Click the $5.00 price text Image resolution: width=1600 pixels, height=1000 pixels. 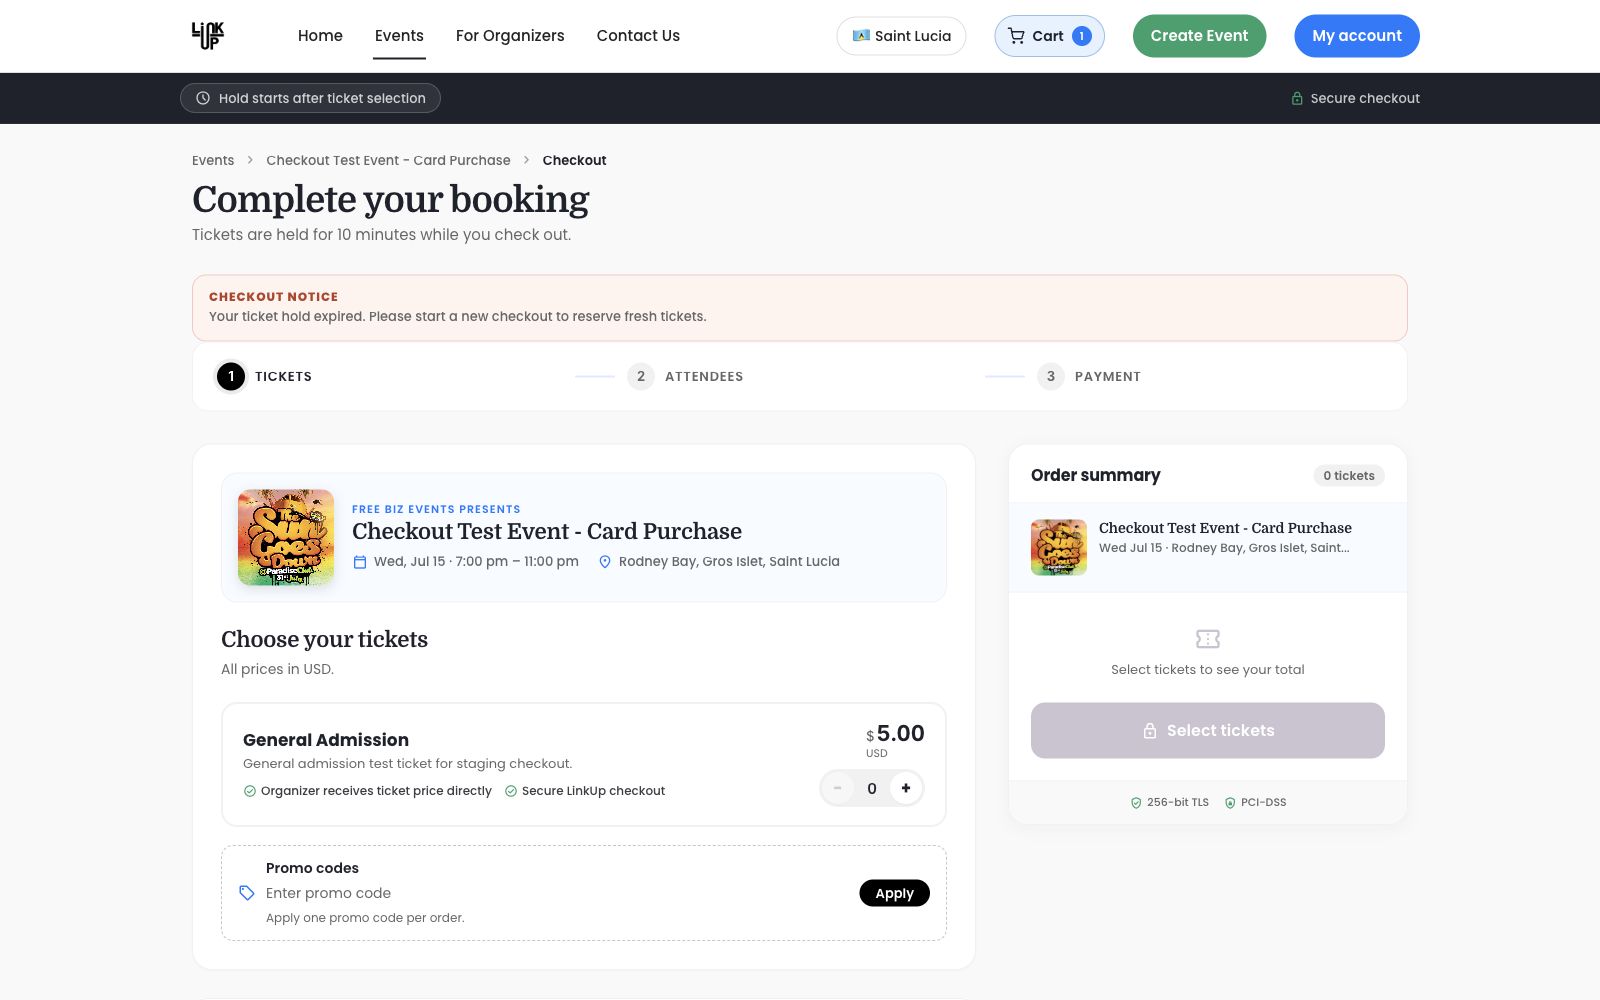coord(895,733)
